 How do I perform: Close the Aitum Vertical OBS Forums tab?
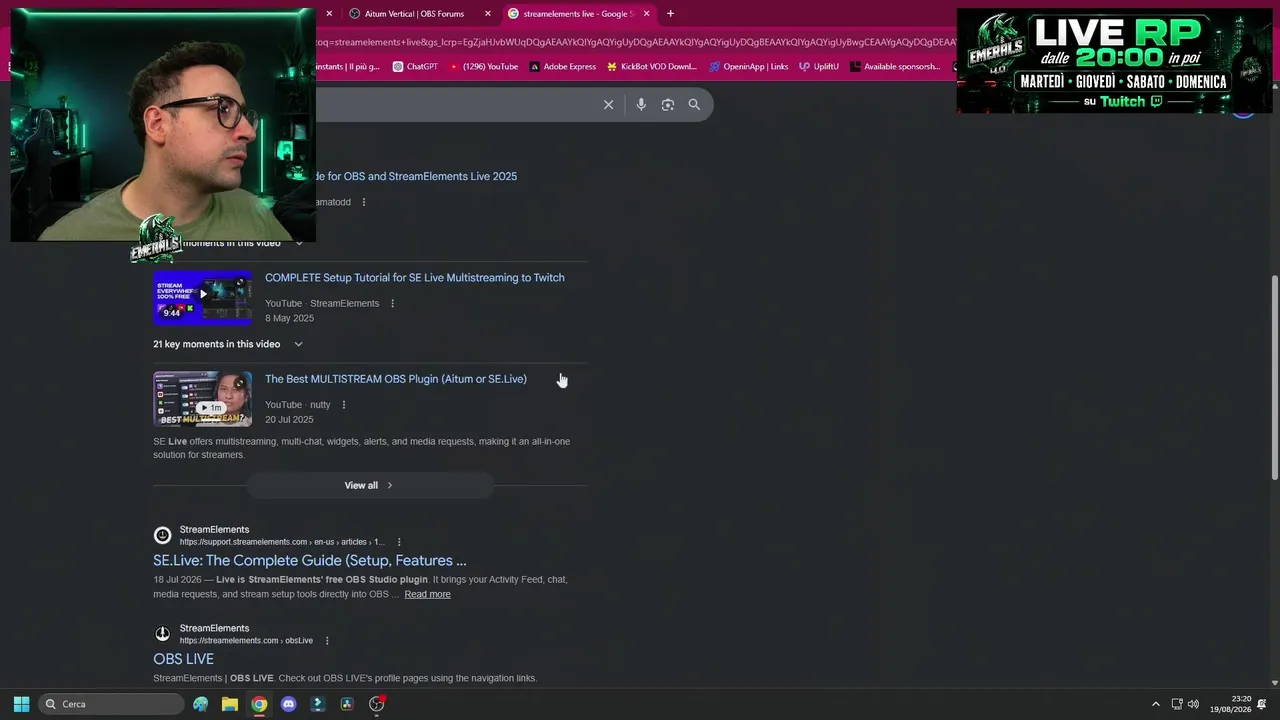tap(488, 14)
